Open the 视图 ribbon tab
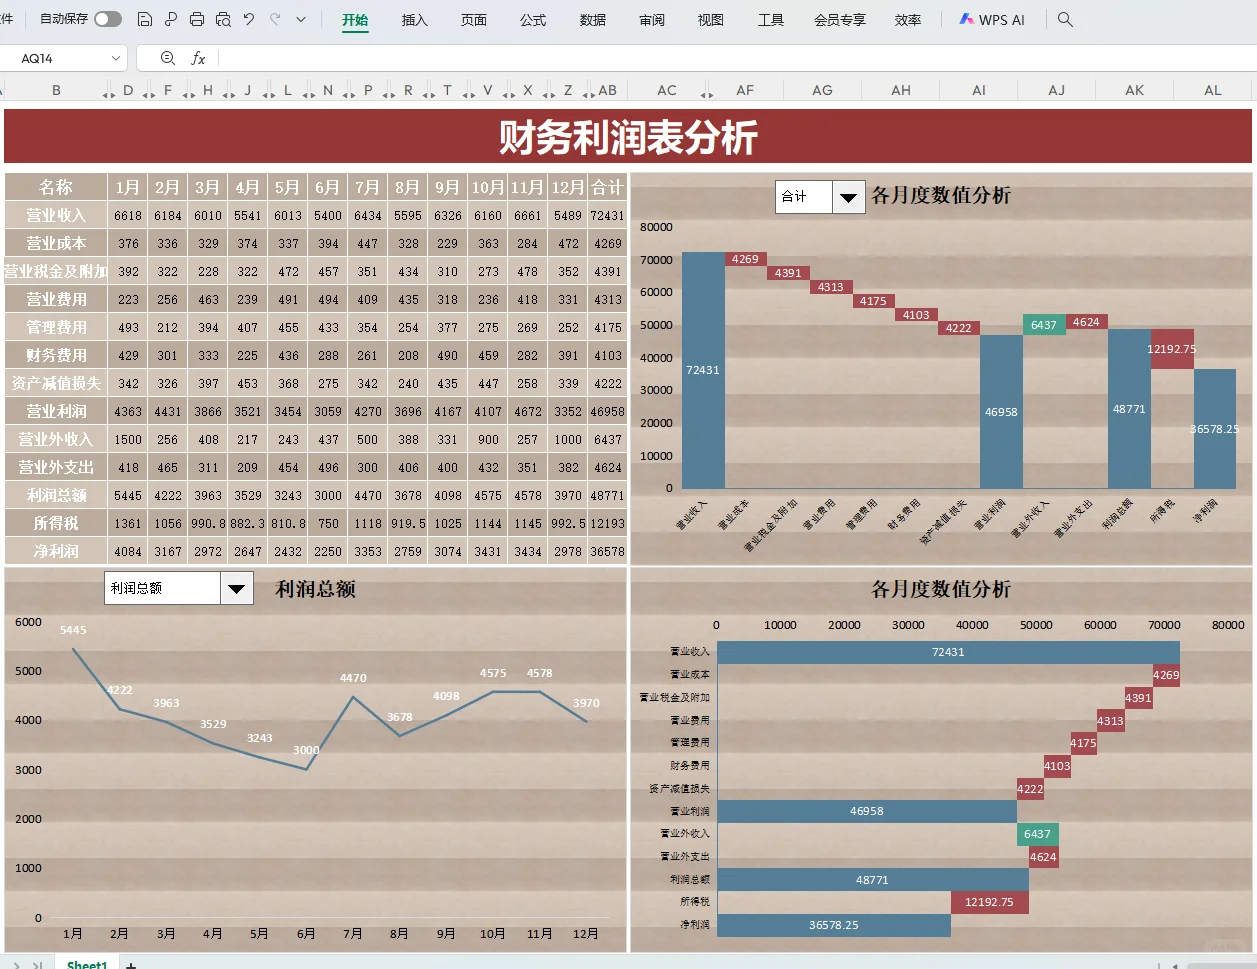This screenshot has width=1257, height=969. point(711,20)
